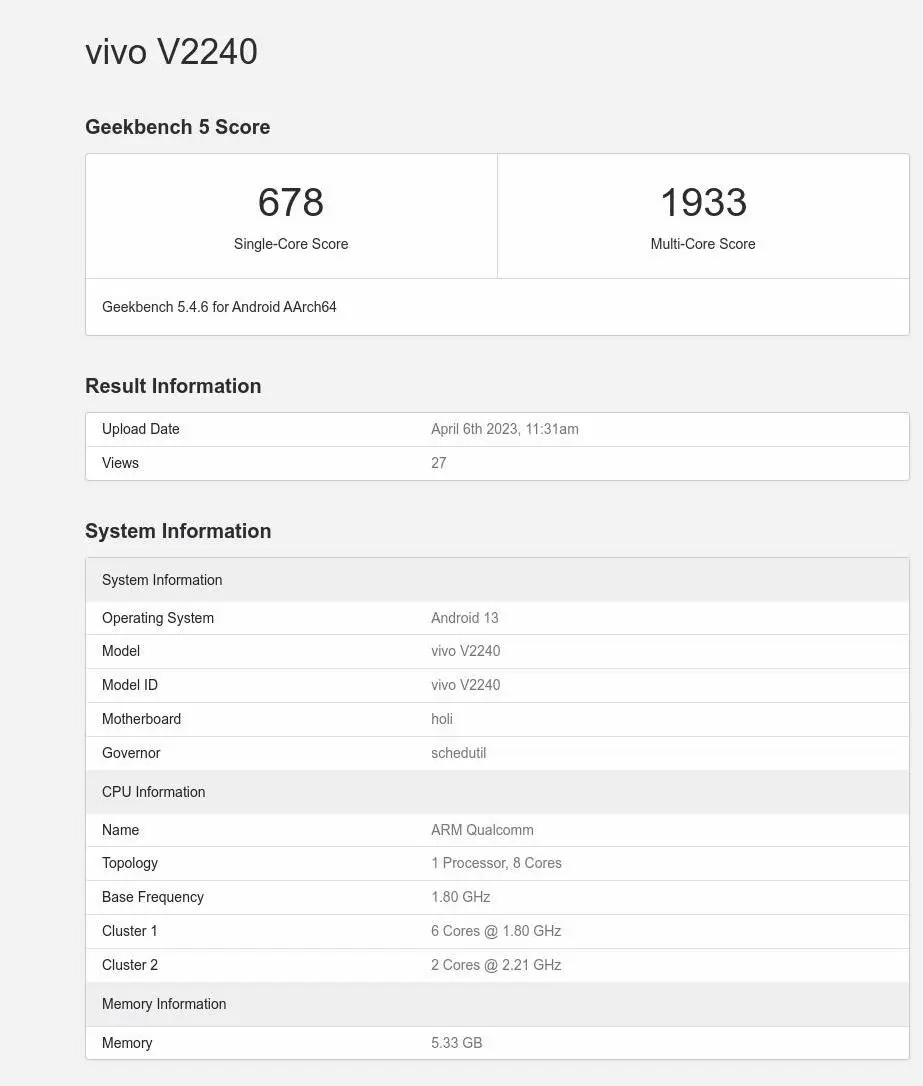The height and width of the screenshot is (1086, 923).
Task: Click the Memory Information section header row
Action: tap(497, 1004)
